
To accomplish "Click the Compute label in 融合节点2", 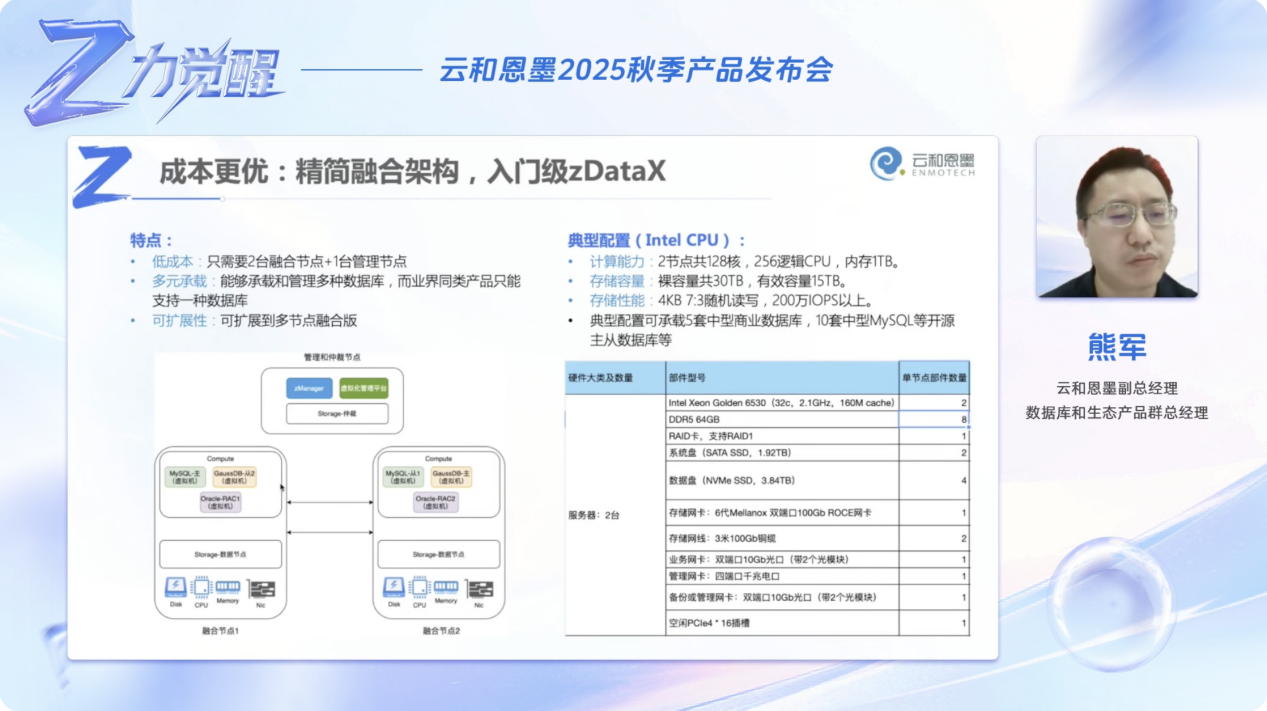I will 439,458.
